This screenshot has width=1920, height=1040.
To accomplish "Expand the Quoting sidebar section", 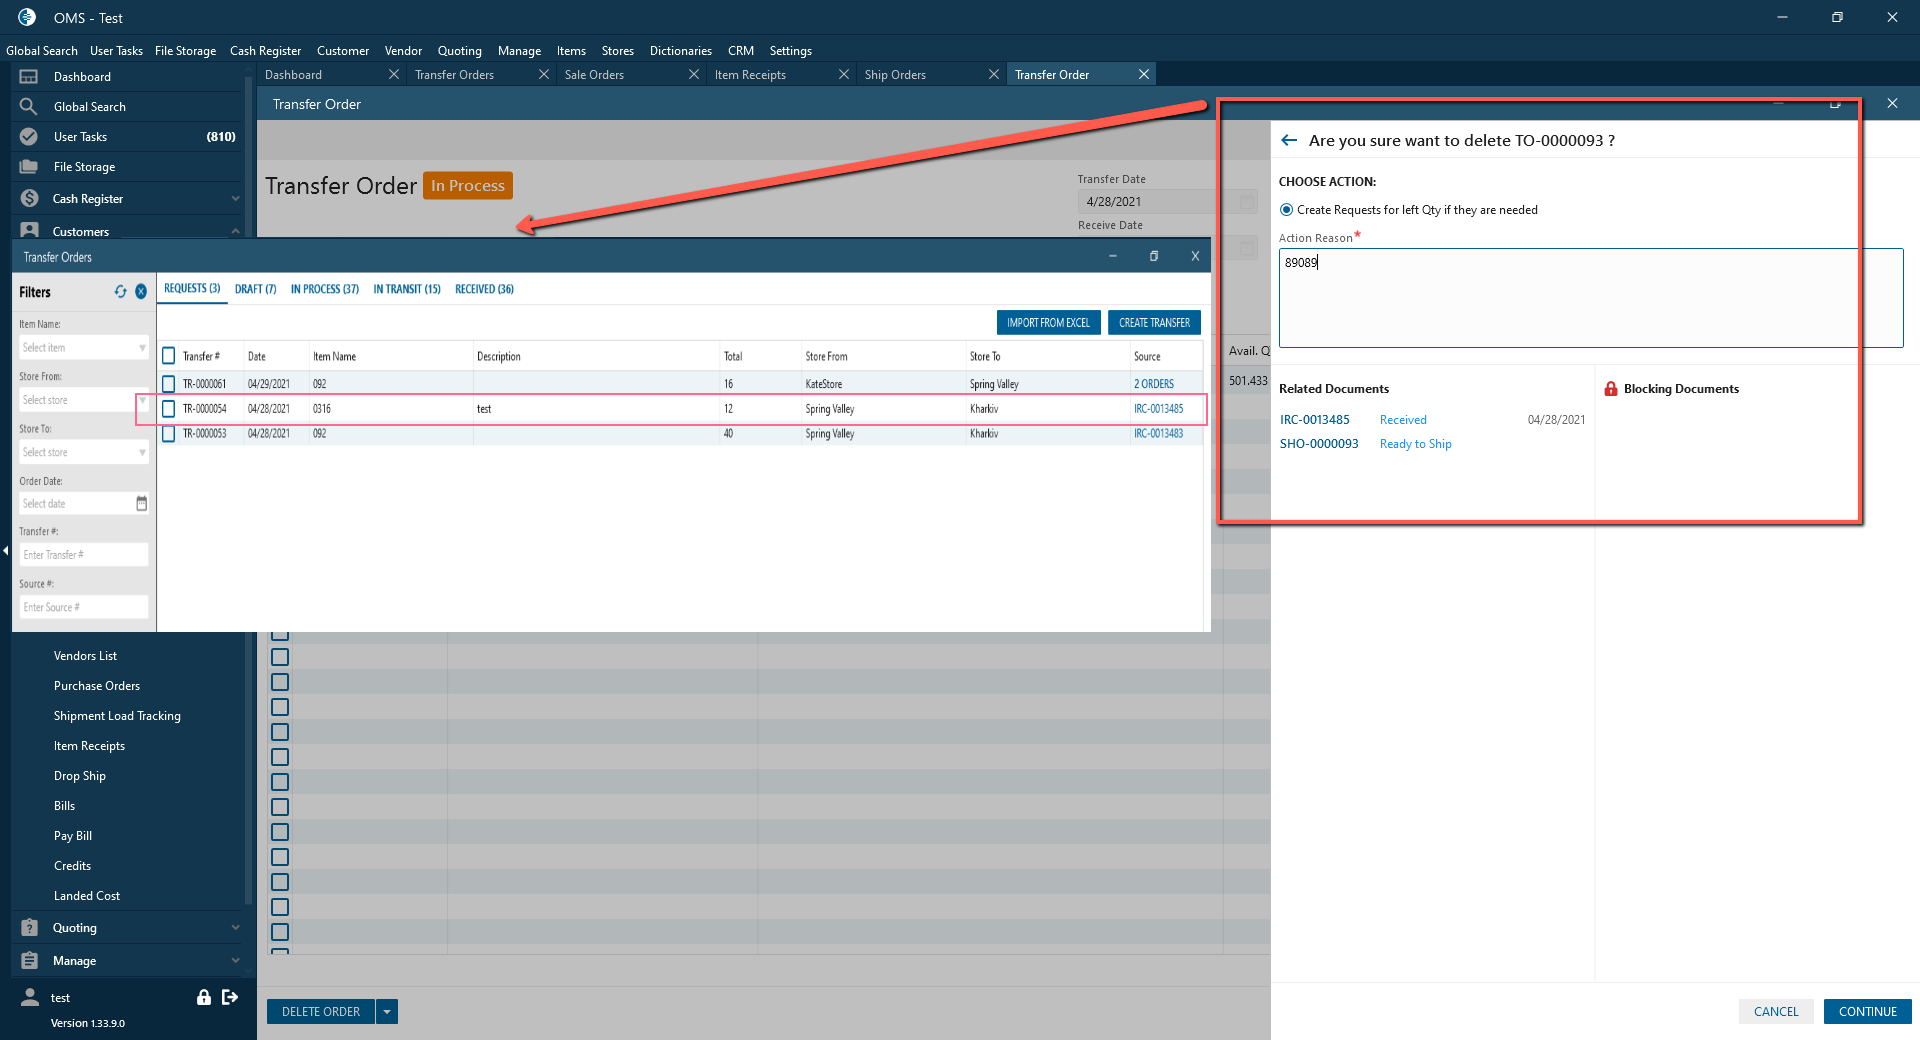I will 236,928.
